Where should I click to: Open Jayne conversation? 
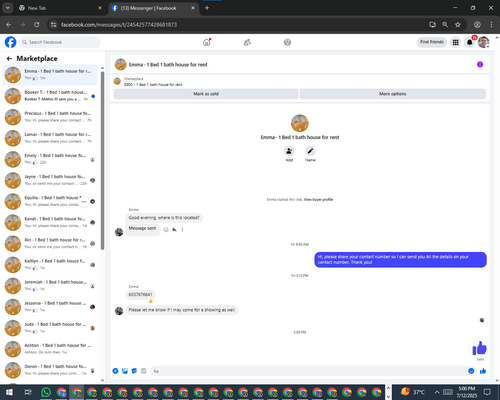50,180
